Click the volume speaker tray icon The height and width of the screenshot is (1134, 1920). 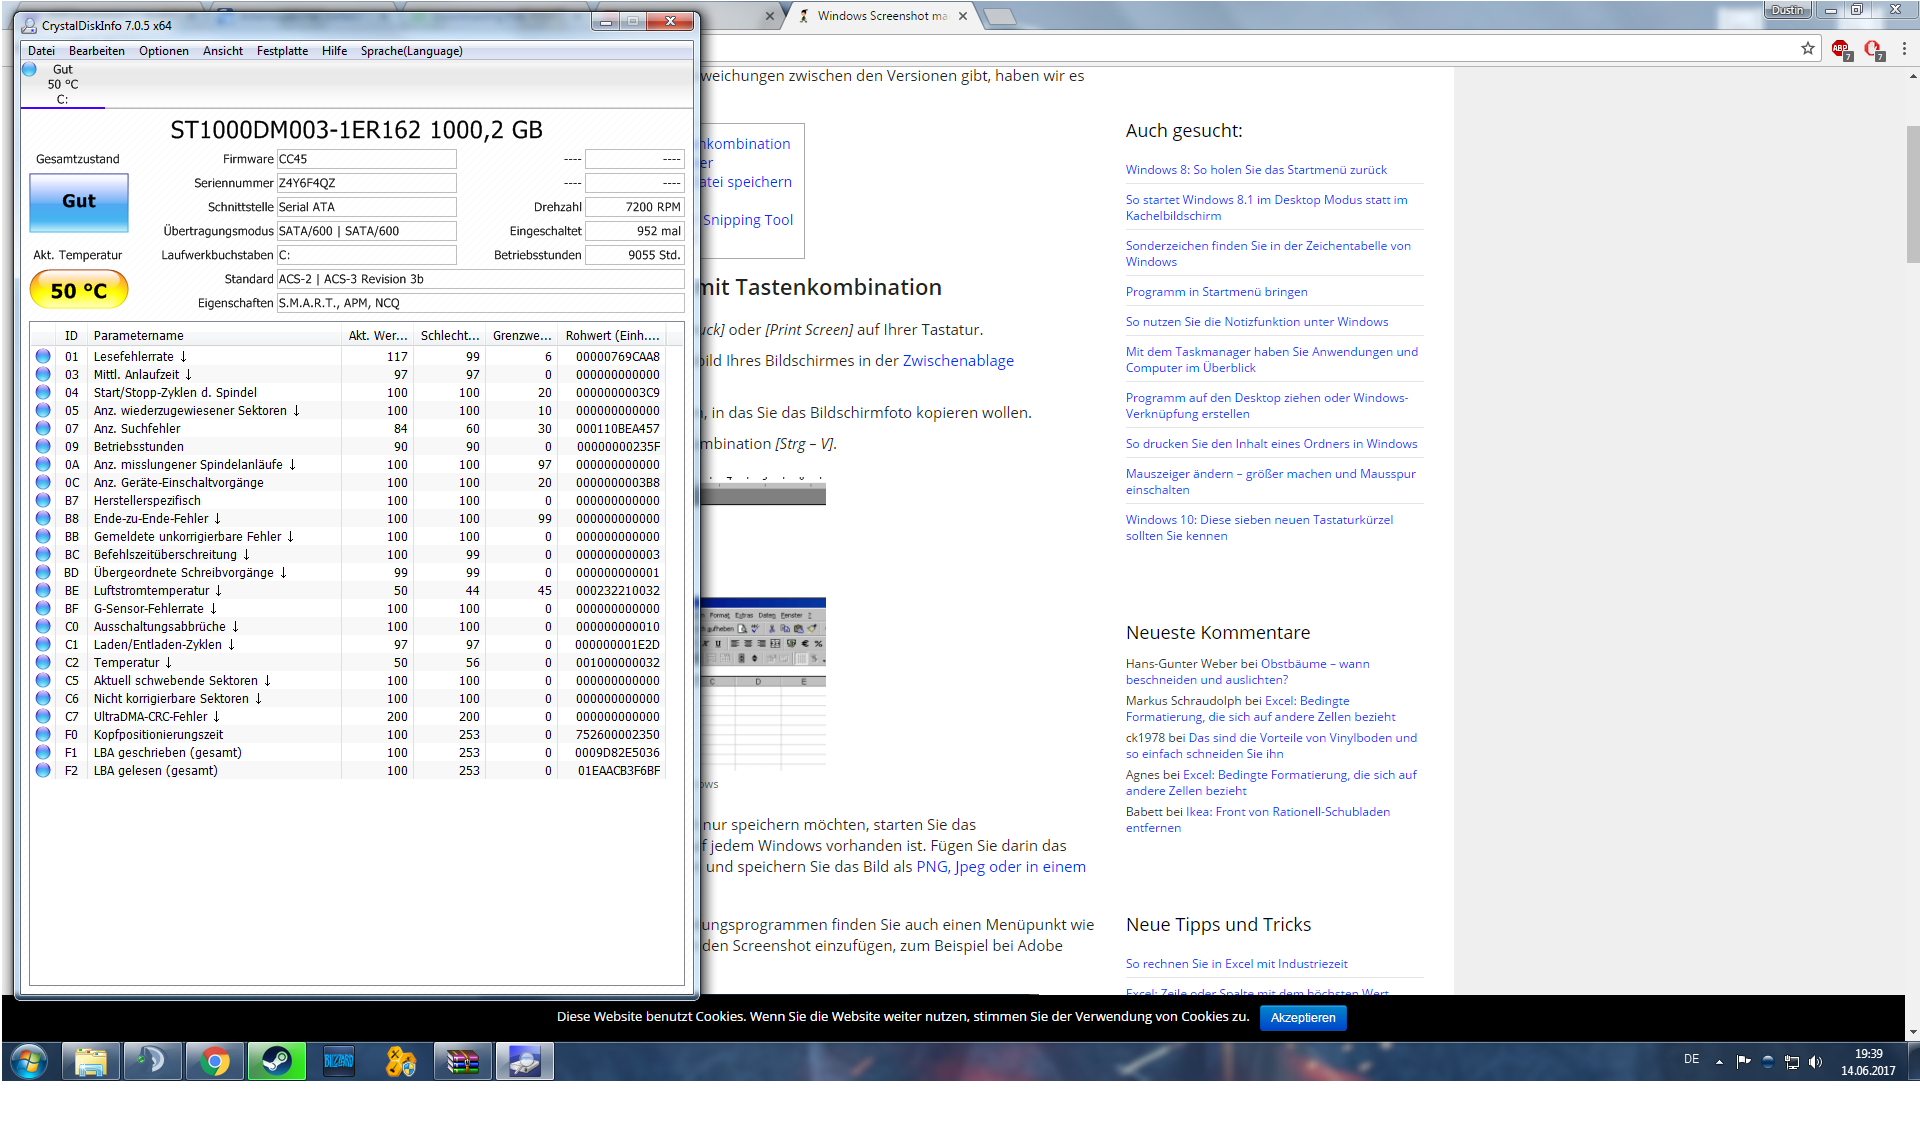[1815, 1062]
